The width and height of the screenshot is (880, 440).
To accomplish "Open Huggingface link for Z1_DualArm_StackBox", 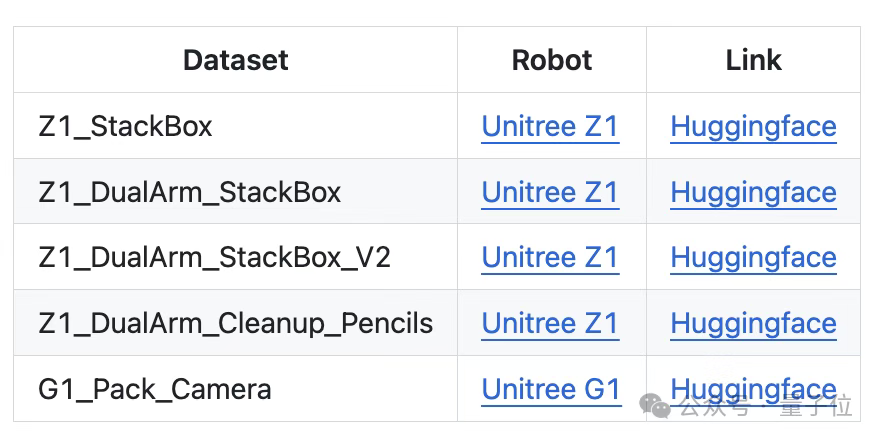I will 753,192.
